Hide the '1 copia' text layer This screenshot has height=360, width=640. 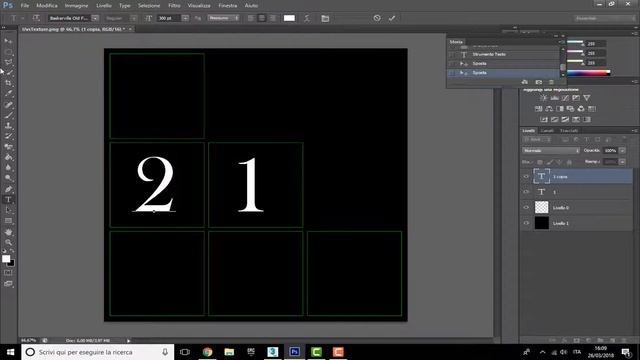tap(526, 176)
